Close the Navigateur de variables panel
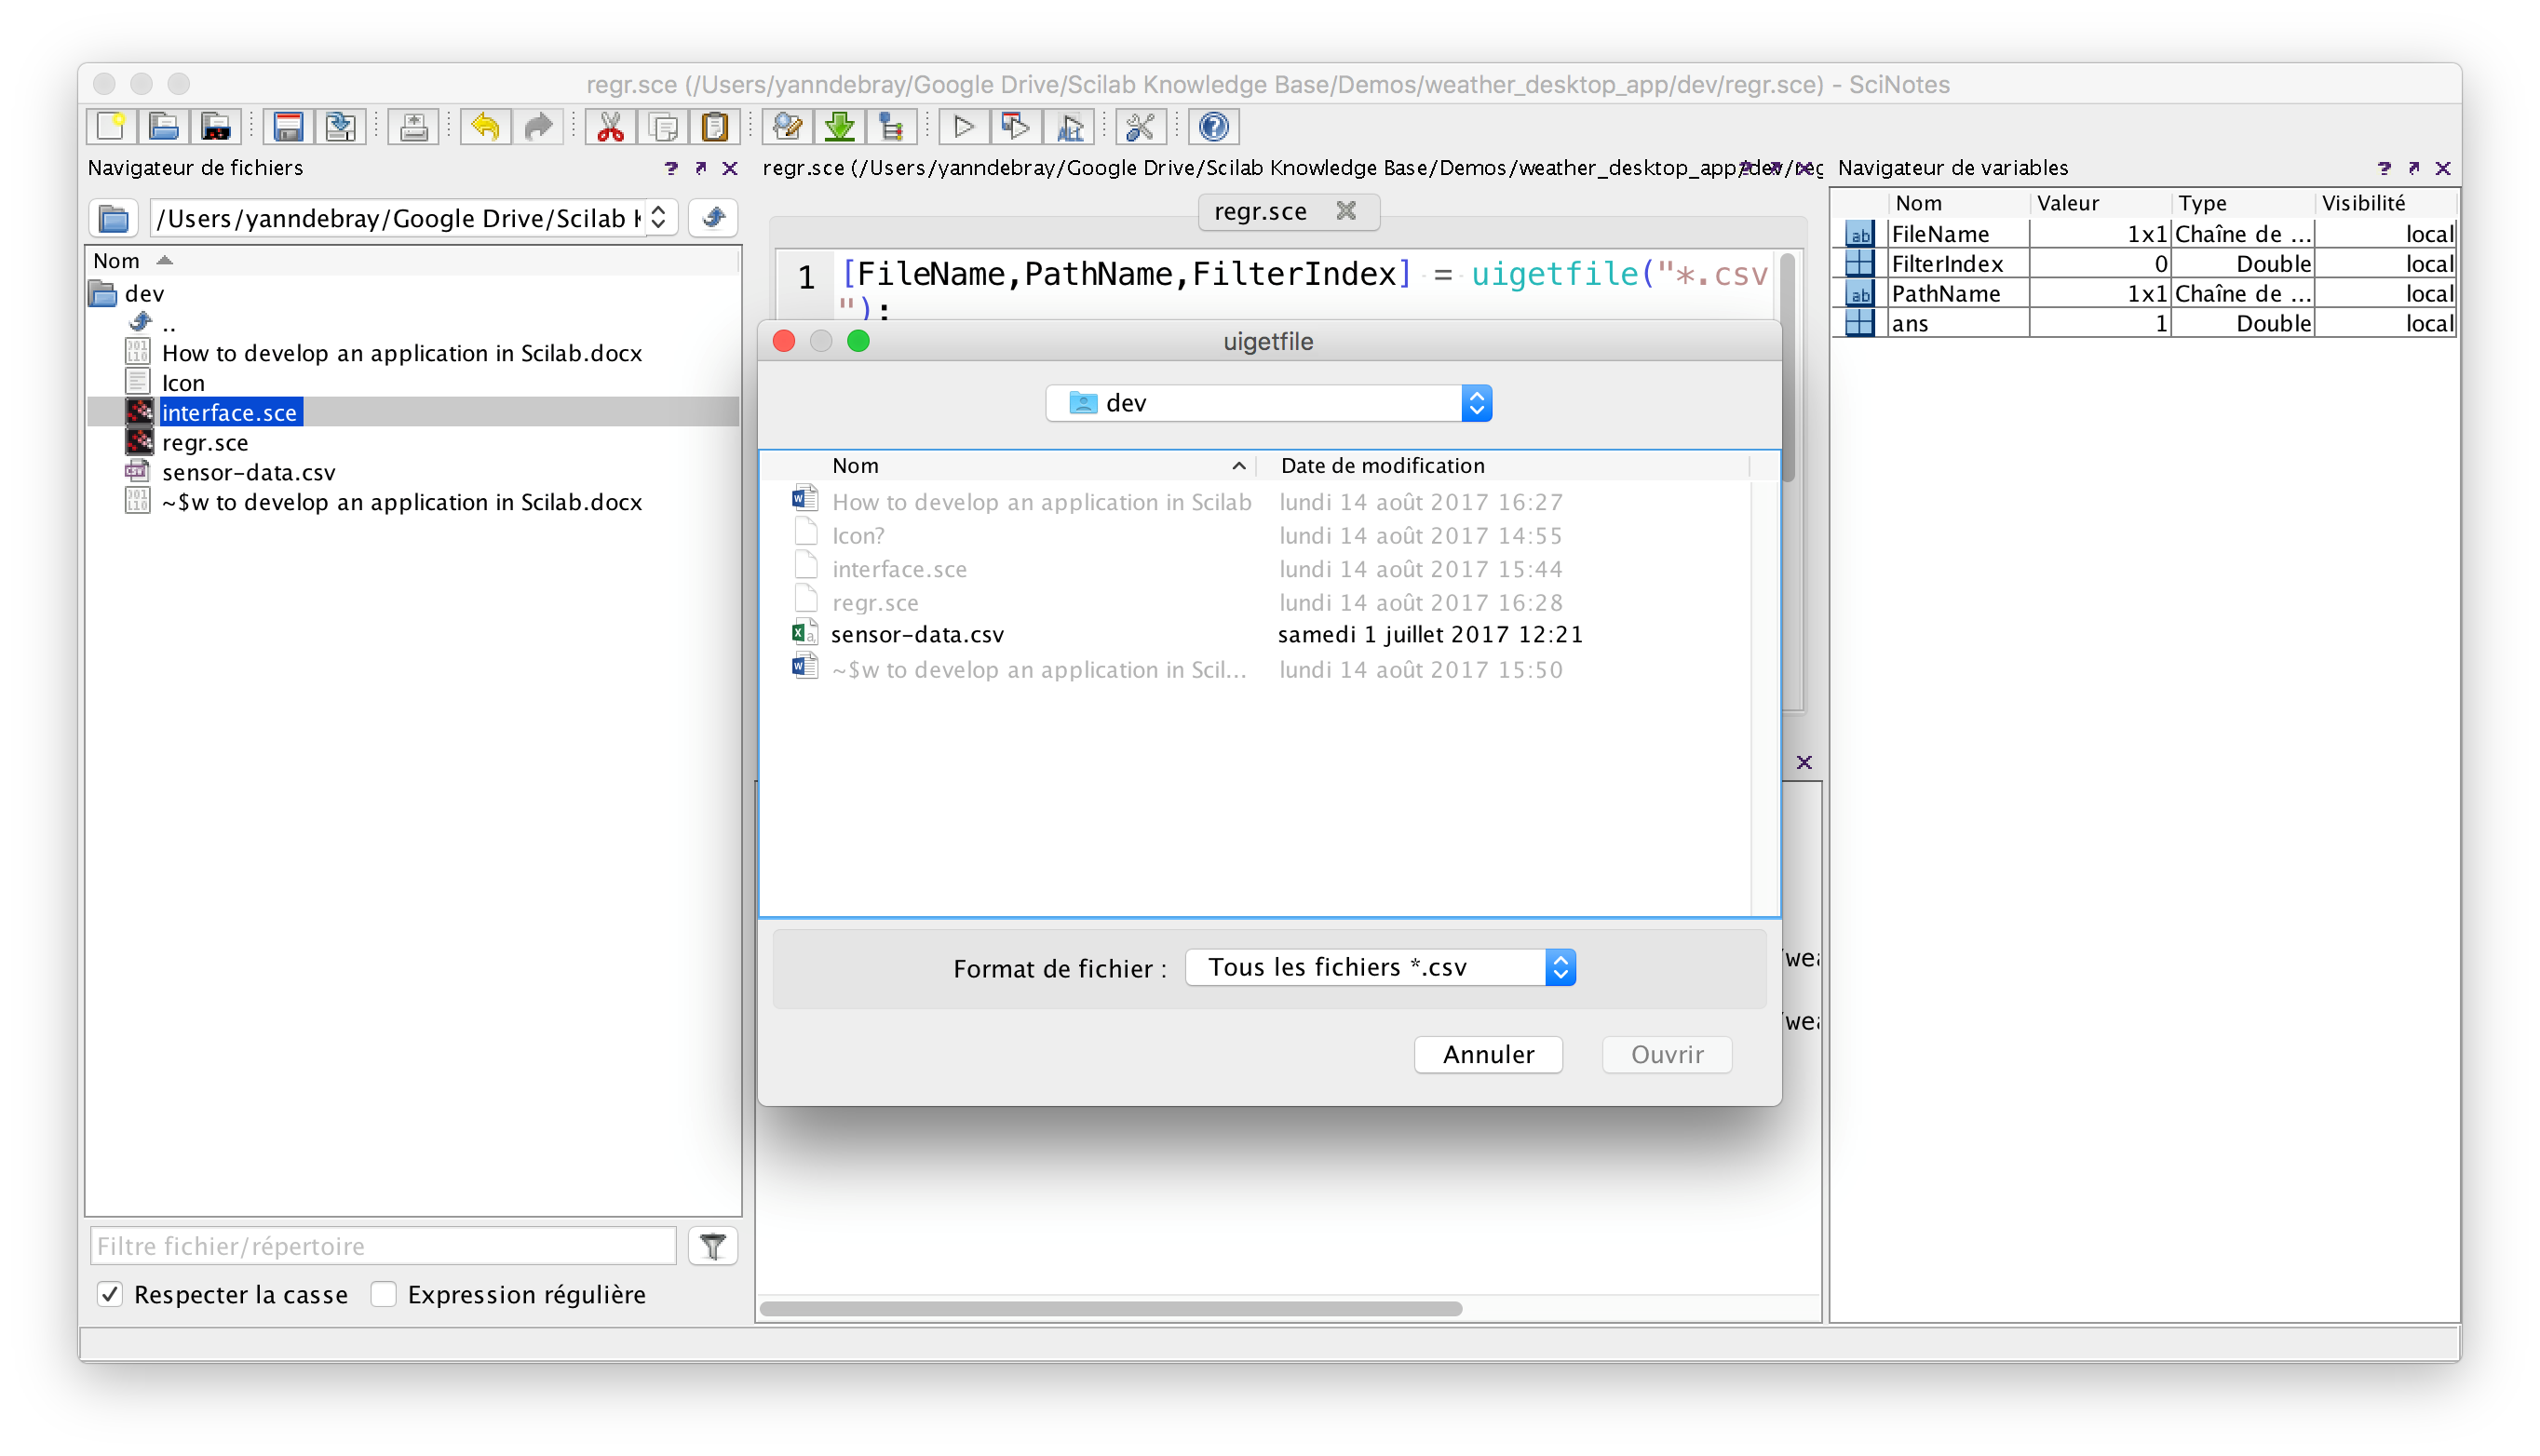 pyautogui.click(x=2443, y=168)
